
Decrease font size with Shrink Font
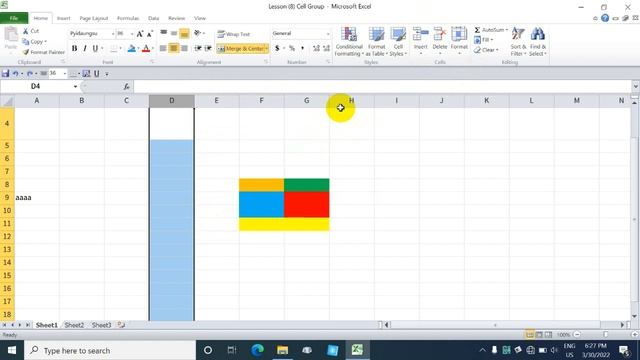150,33
